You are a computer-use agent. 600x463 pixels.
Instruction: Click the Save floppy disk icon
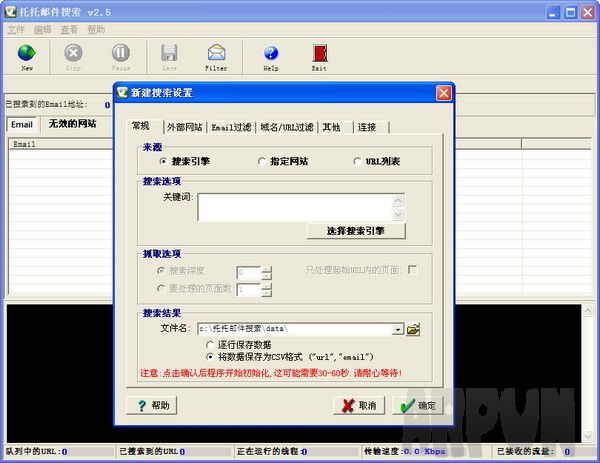[169, 57]
